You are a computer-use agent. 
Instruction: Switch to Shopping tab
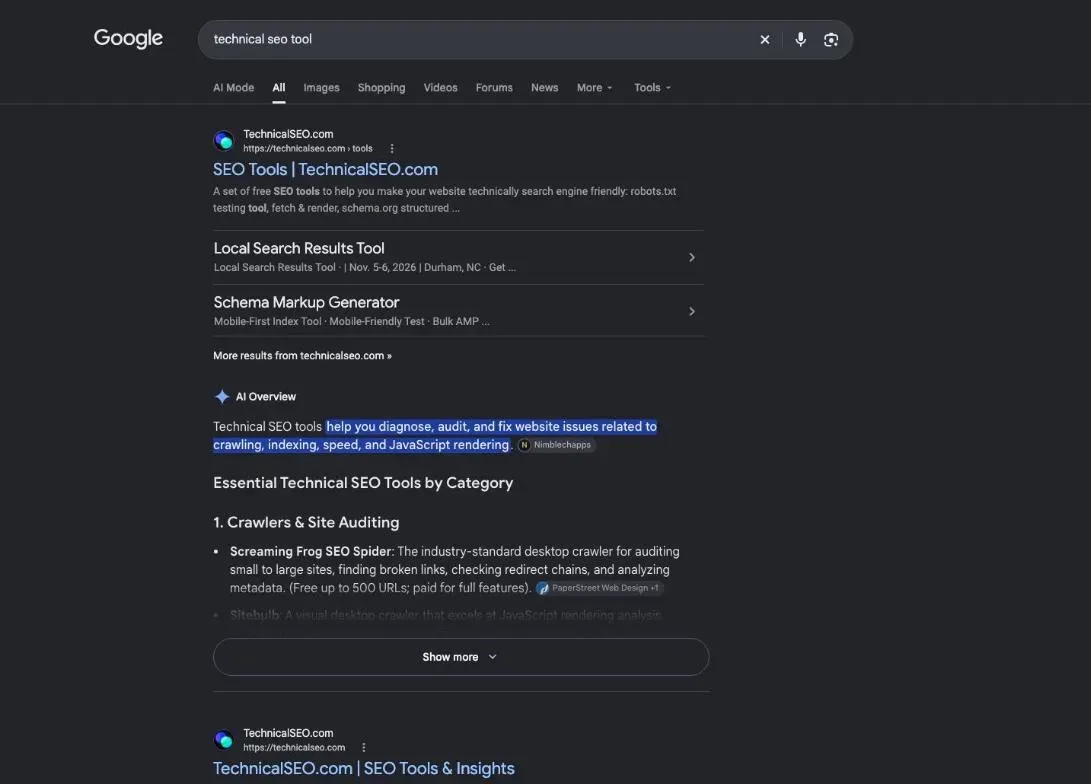[x=381, y=88]
